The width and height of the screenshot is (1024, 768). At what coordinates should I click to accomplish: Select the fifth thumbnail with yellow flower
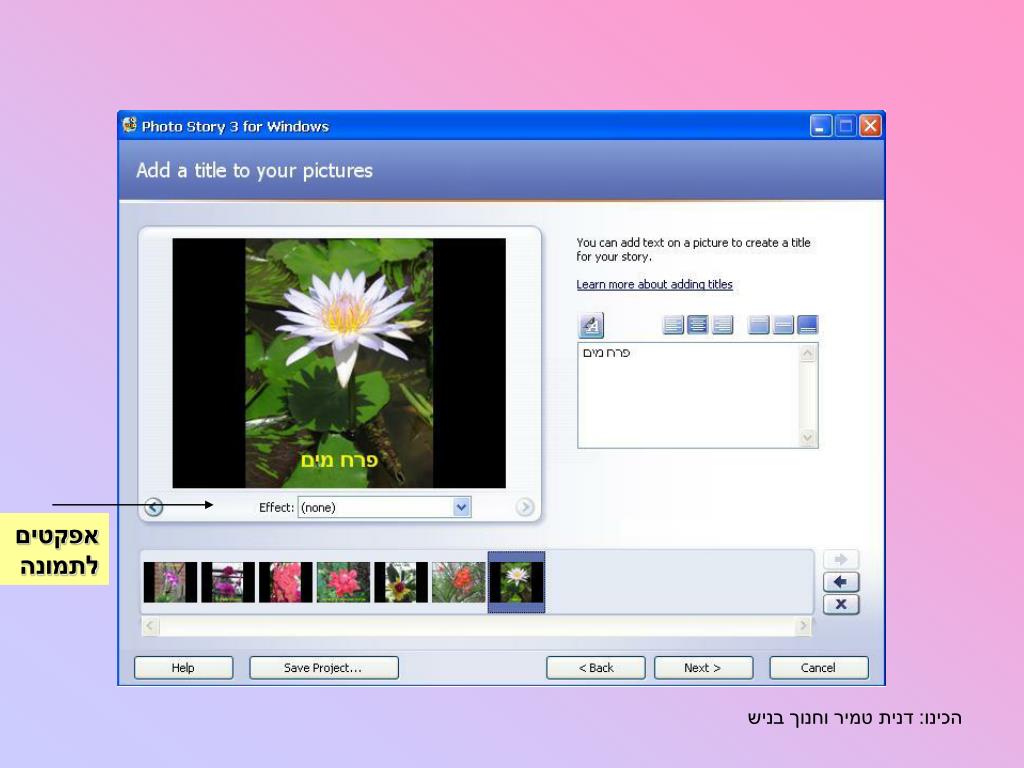coord(401,582)
